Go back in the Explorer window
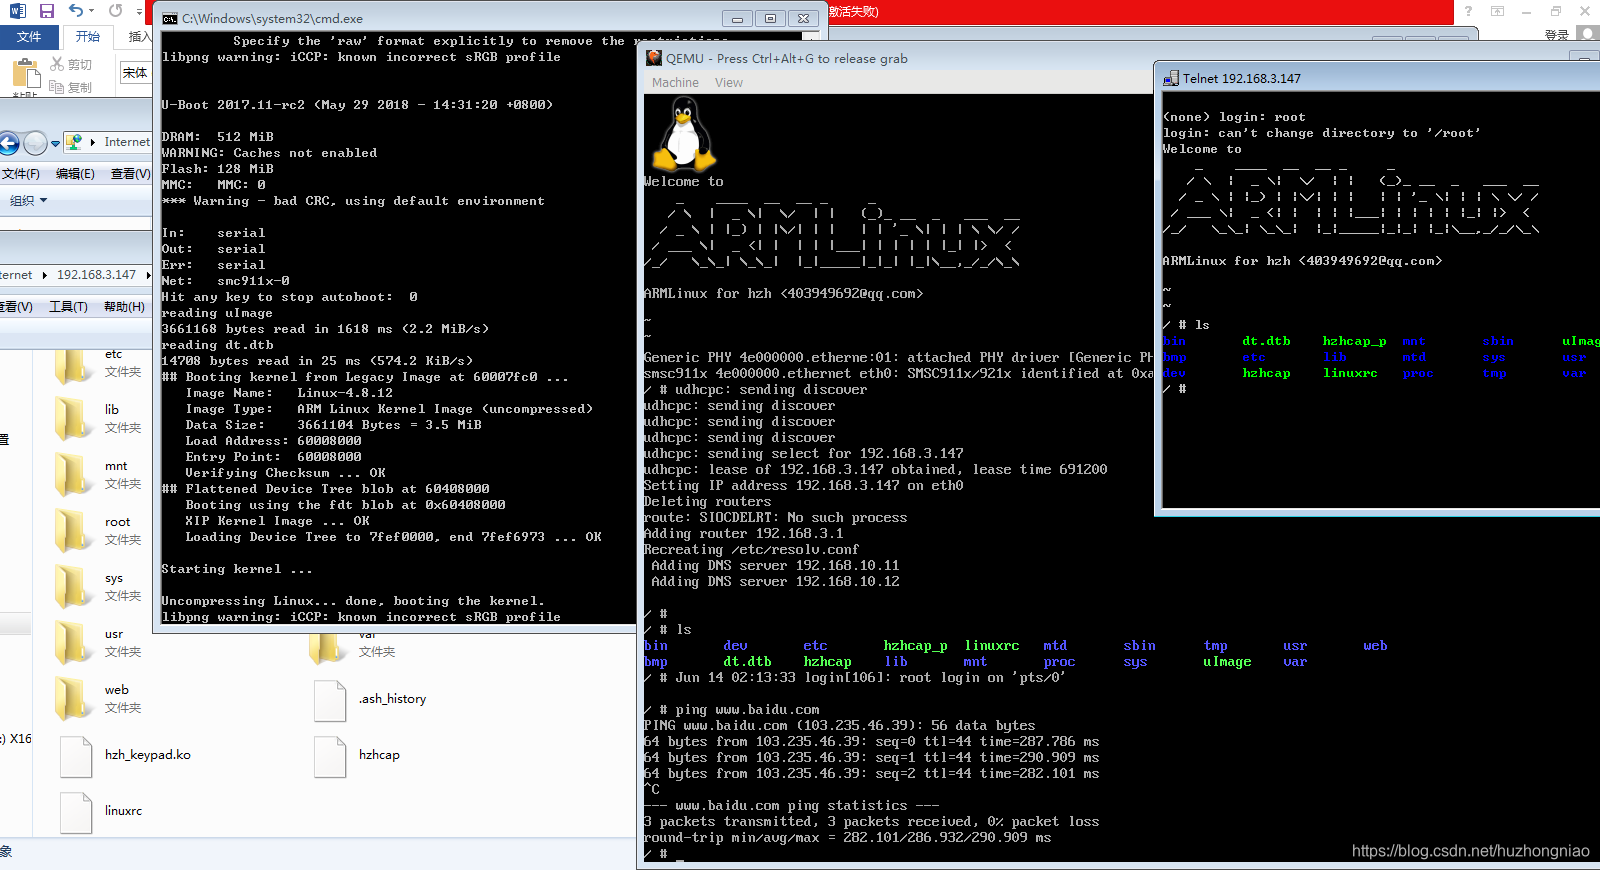Viewport: 1600px width, 870px height. coord(9,143)
